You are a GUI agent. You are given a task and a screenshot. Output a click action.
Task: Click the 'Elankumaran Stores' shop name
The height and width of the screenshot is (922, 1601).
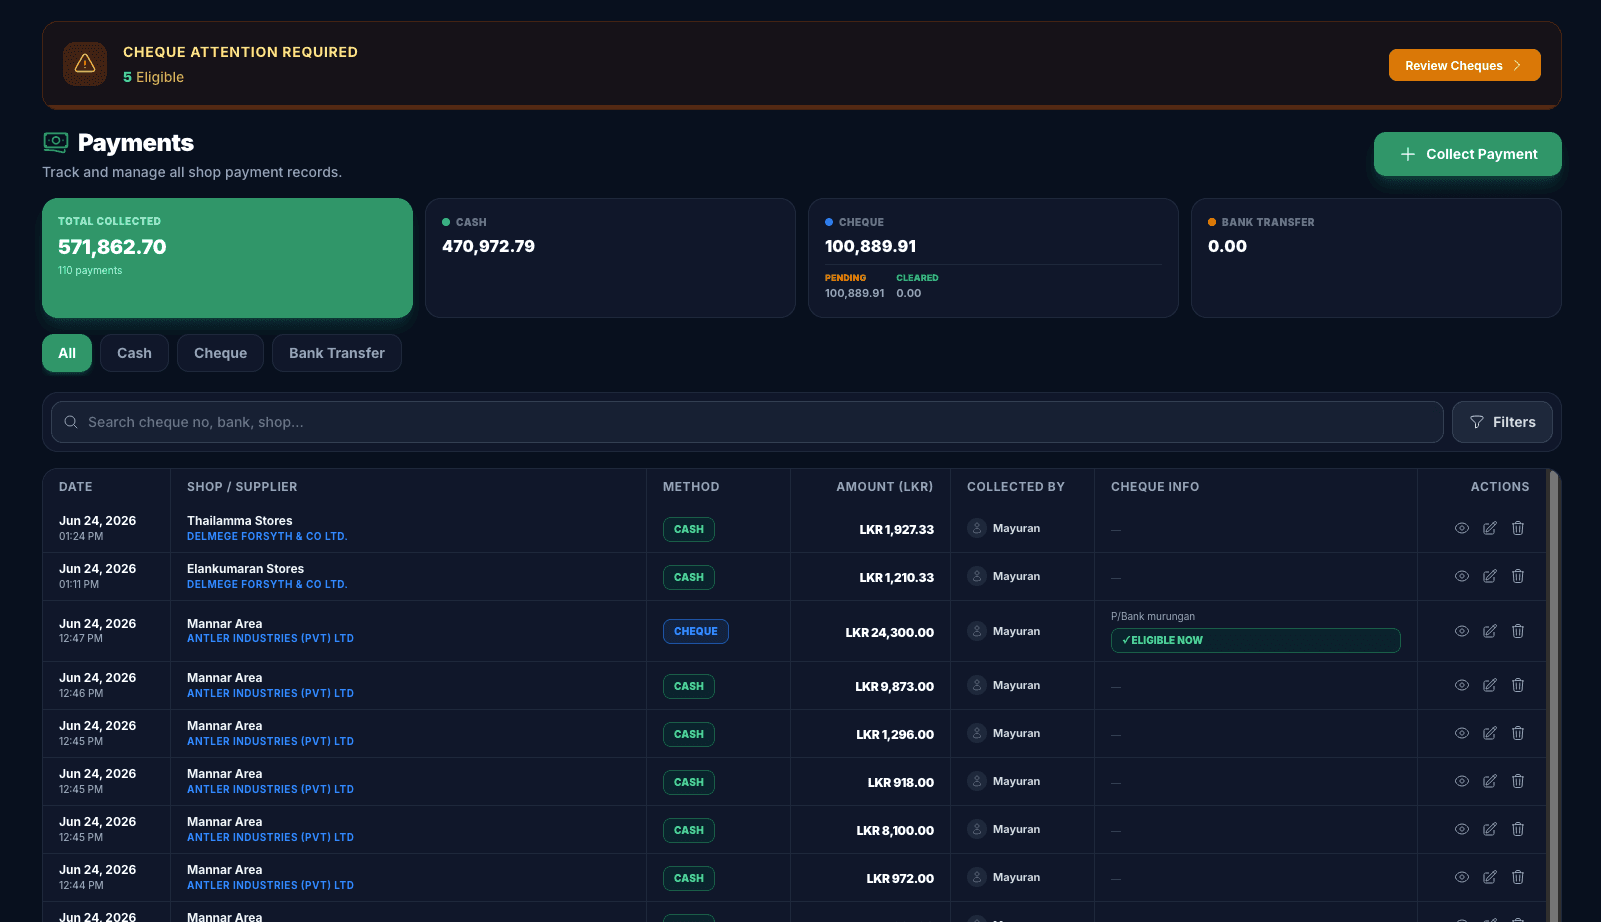point(245,568)
